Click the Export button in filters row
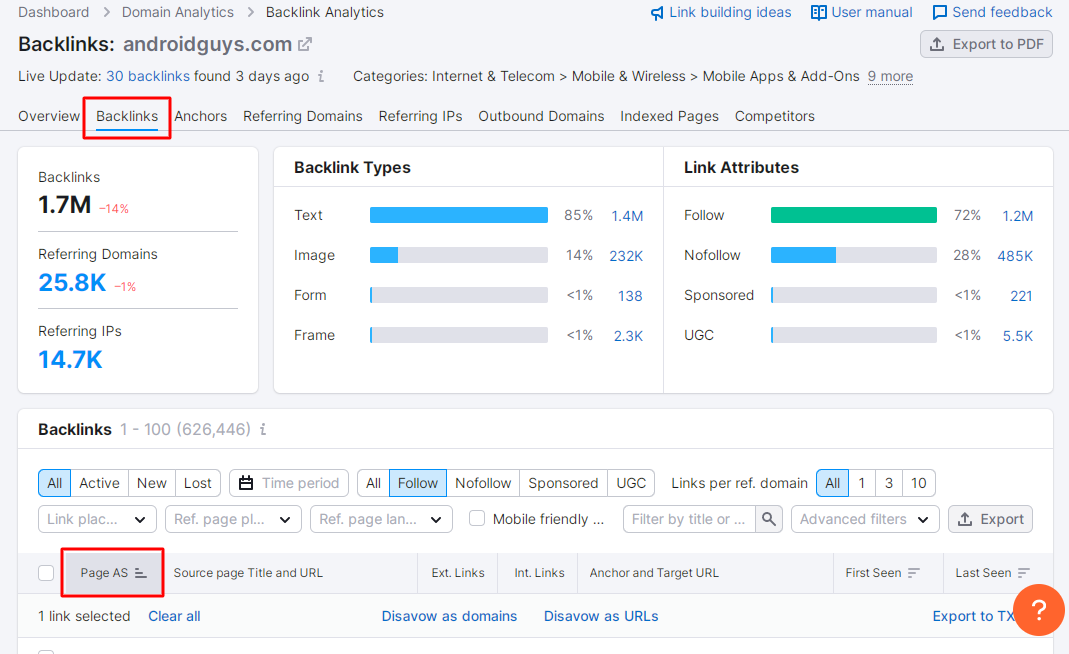The width and height of the screenshot is (1069, 654). [991, 519]
